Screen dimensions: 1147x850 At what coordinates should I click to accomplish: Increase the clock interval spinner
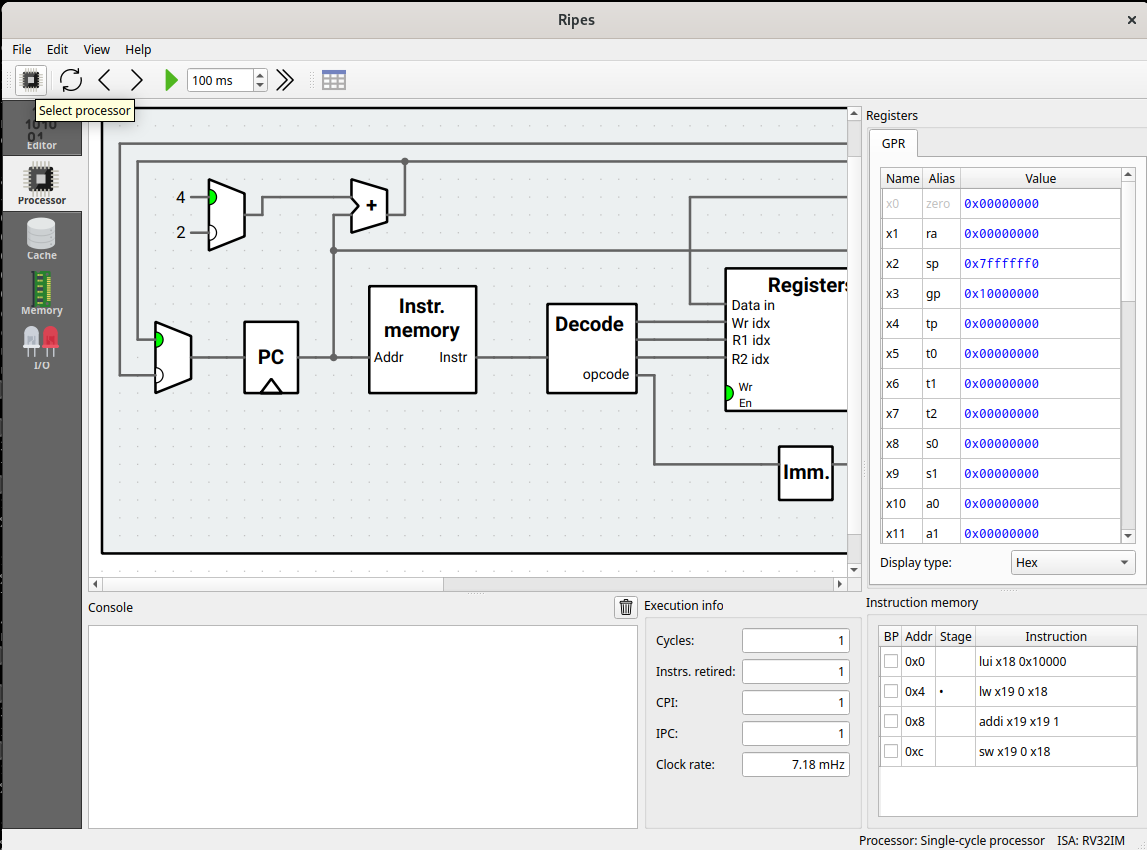pyautogui.click(x=260, y=75)
